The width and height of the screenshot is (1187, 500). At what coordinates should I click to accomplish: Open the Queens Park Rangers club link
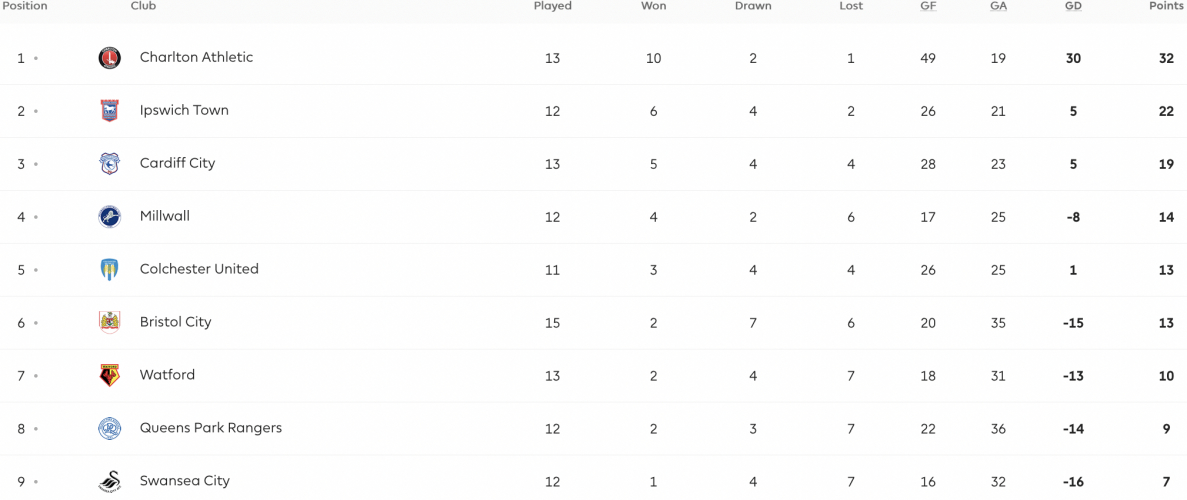tap(210, 428)
